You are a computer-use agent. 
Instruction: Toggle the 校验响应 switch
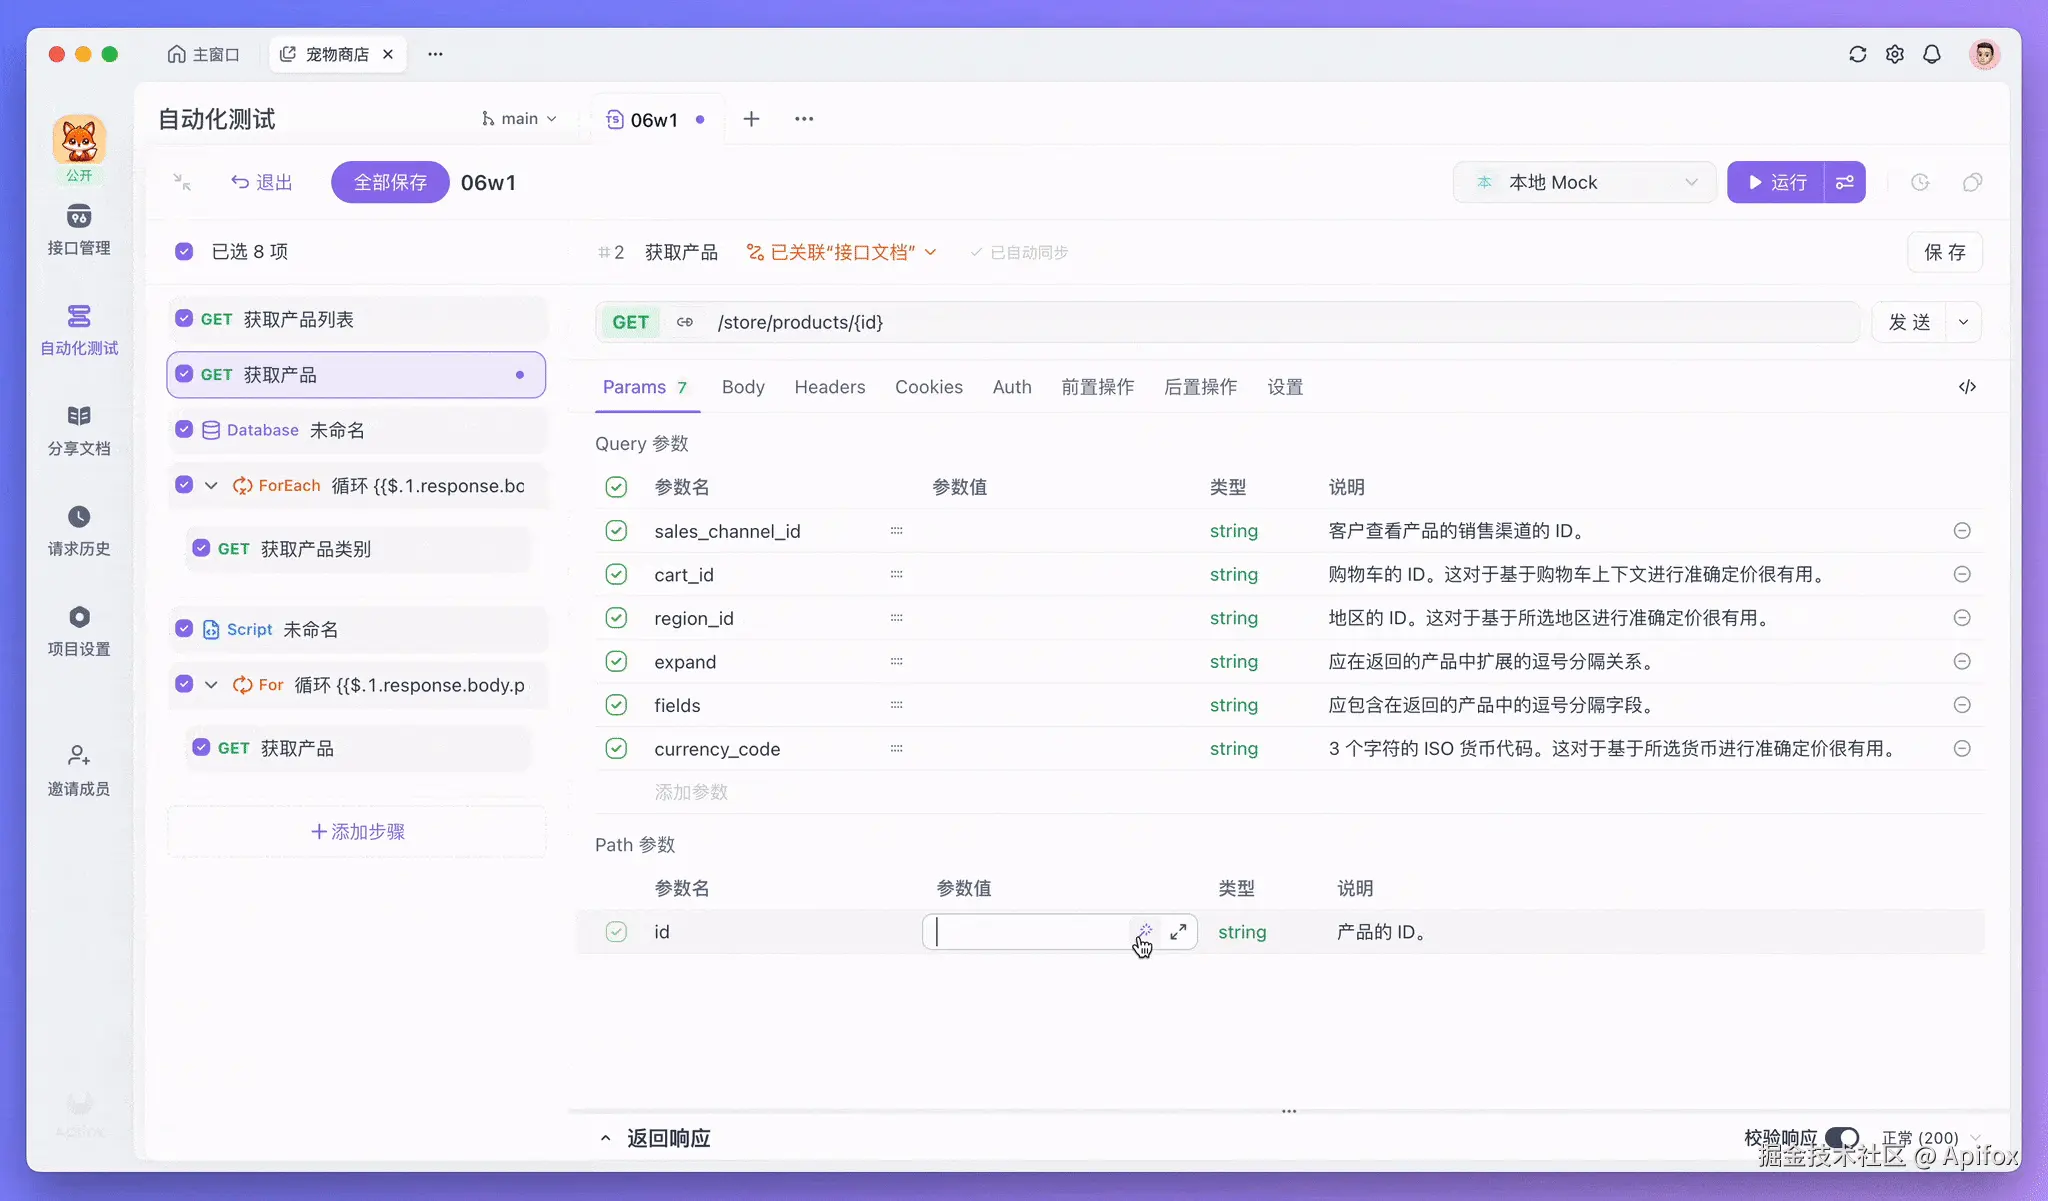[x=1841, y=1137]
